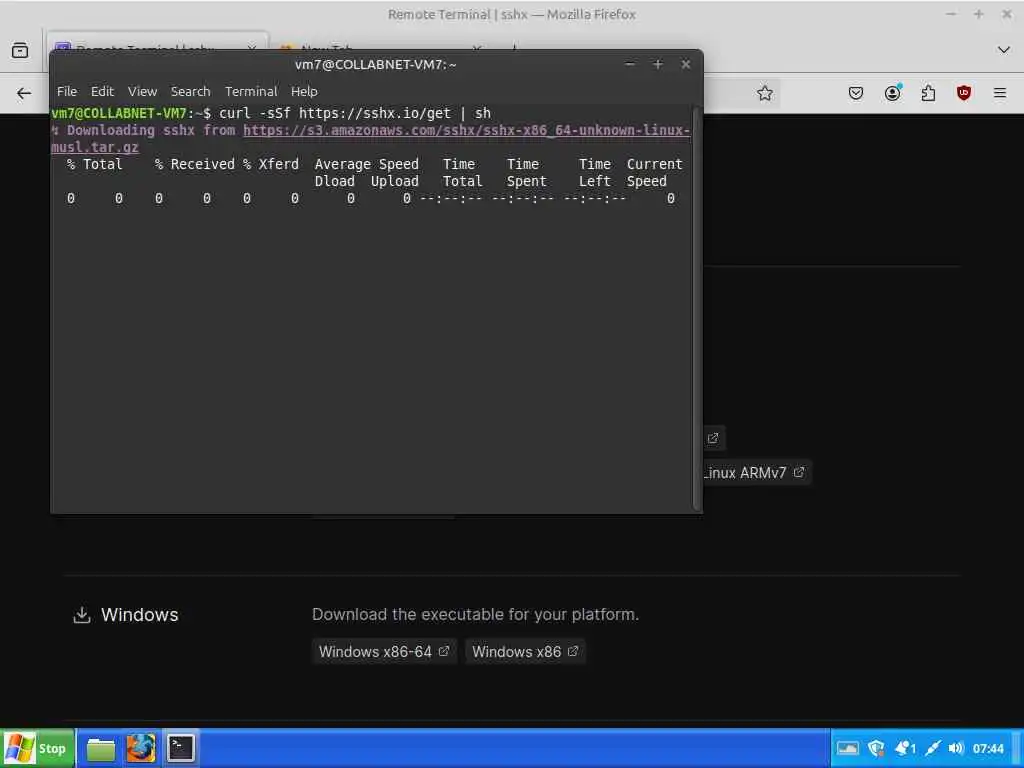Open the Stop start menu button on the taskbar
The image size is (1024, 768).
37,748
